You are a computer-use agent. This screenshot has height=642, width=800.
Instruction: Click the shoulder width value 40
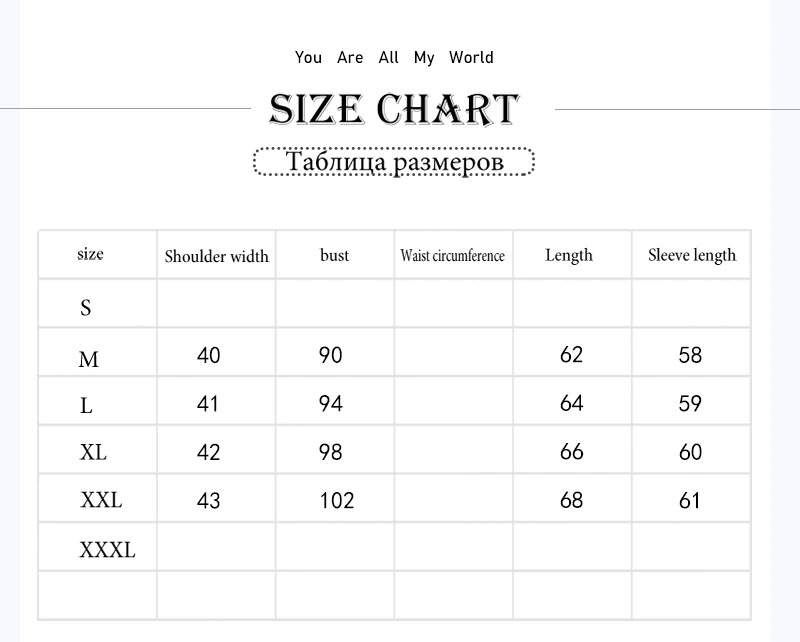tap(208, 355)
